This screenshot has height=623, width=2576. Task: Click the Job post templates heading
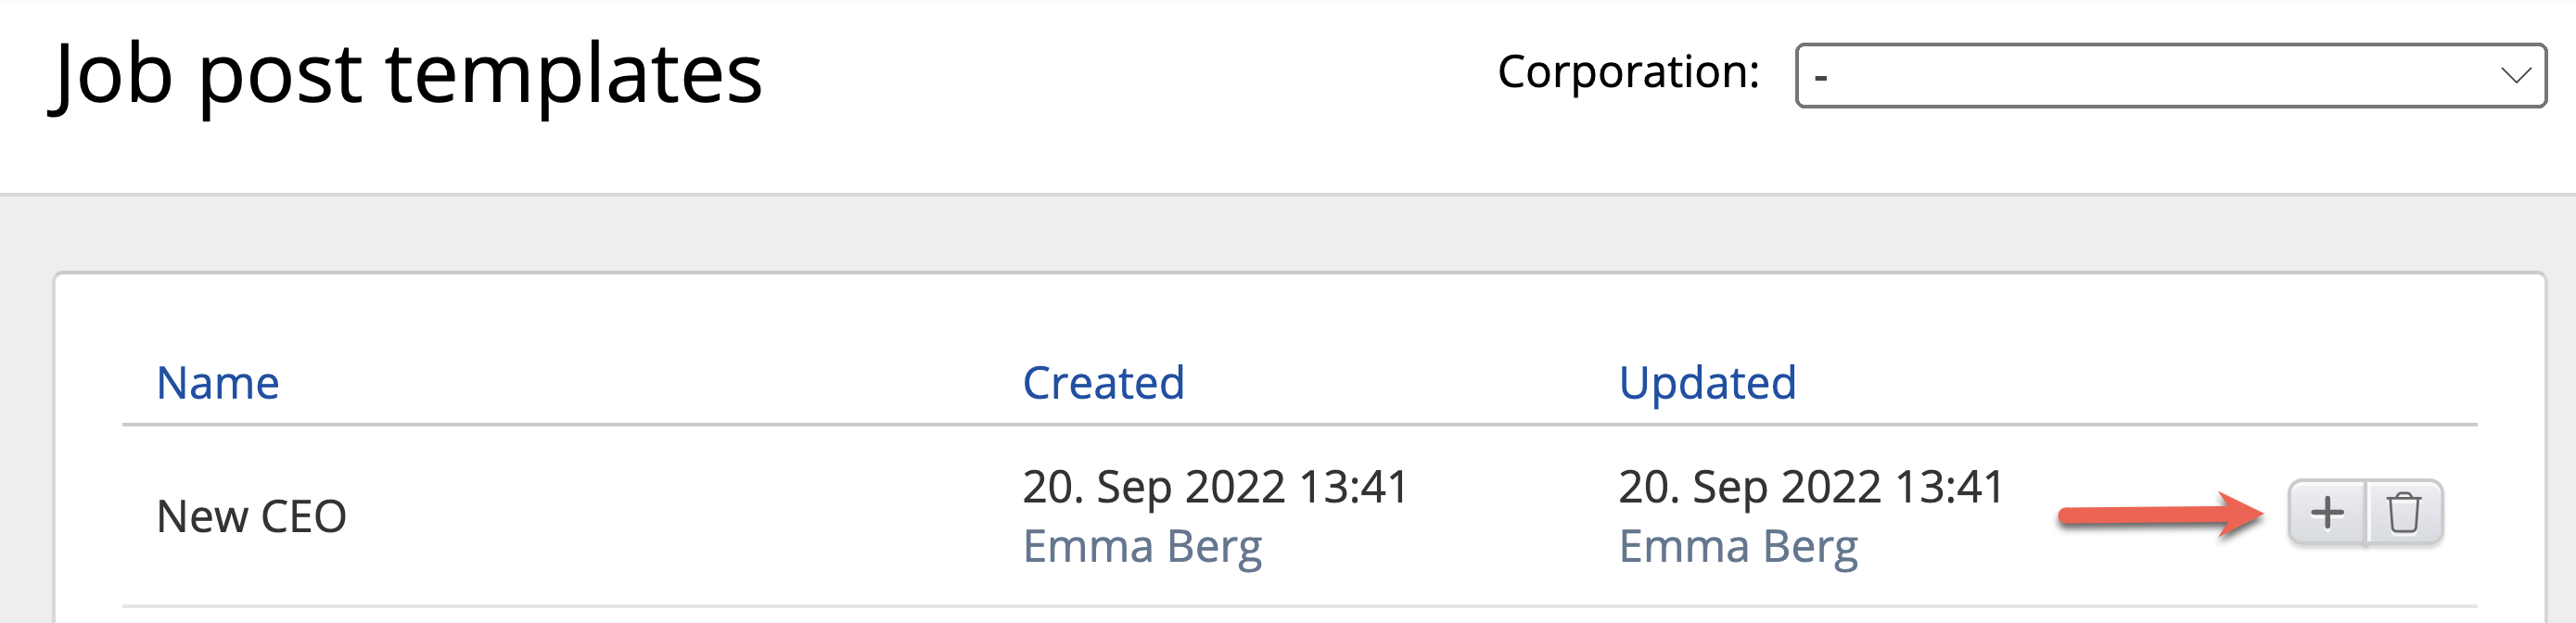406,75
